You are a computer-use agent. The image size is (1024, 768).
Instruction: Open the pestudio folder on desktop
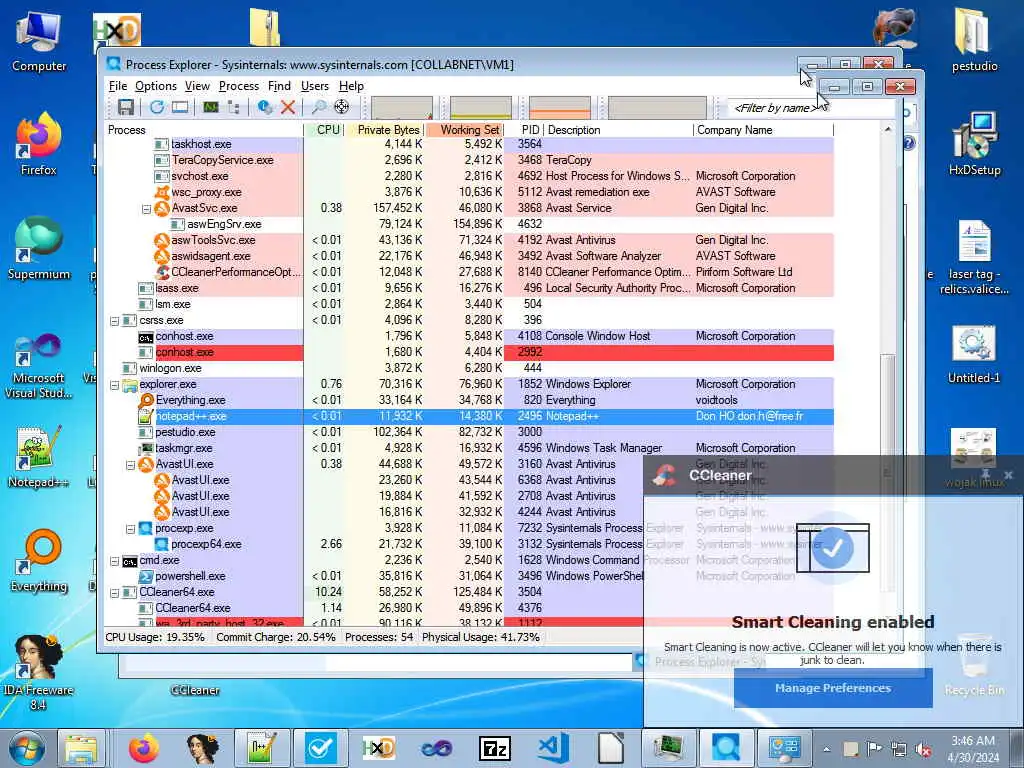pyautogui.click(x=974, y=39)
